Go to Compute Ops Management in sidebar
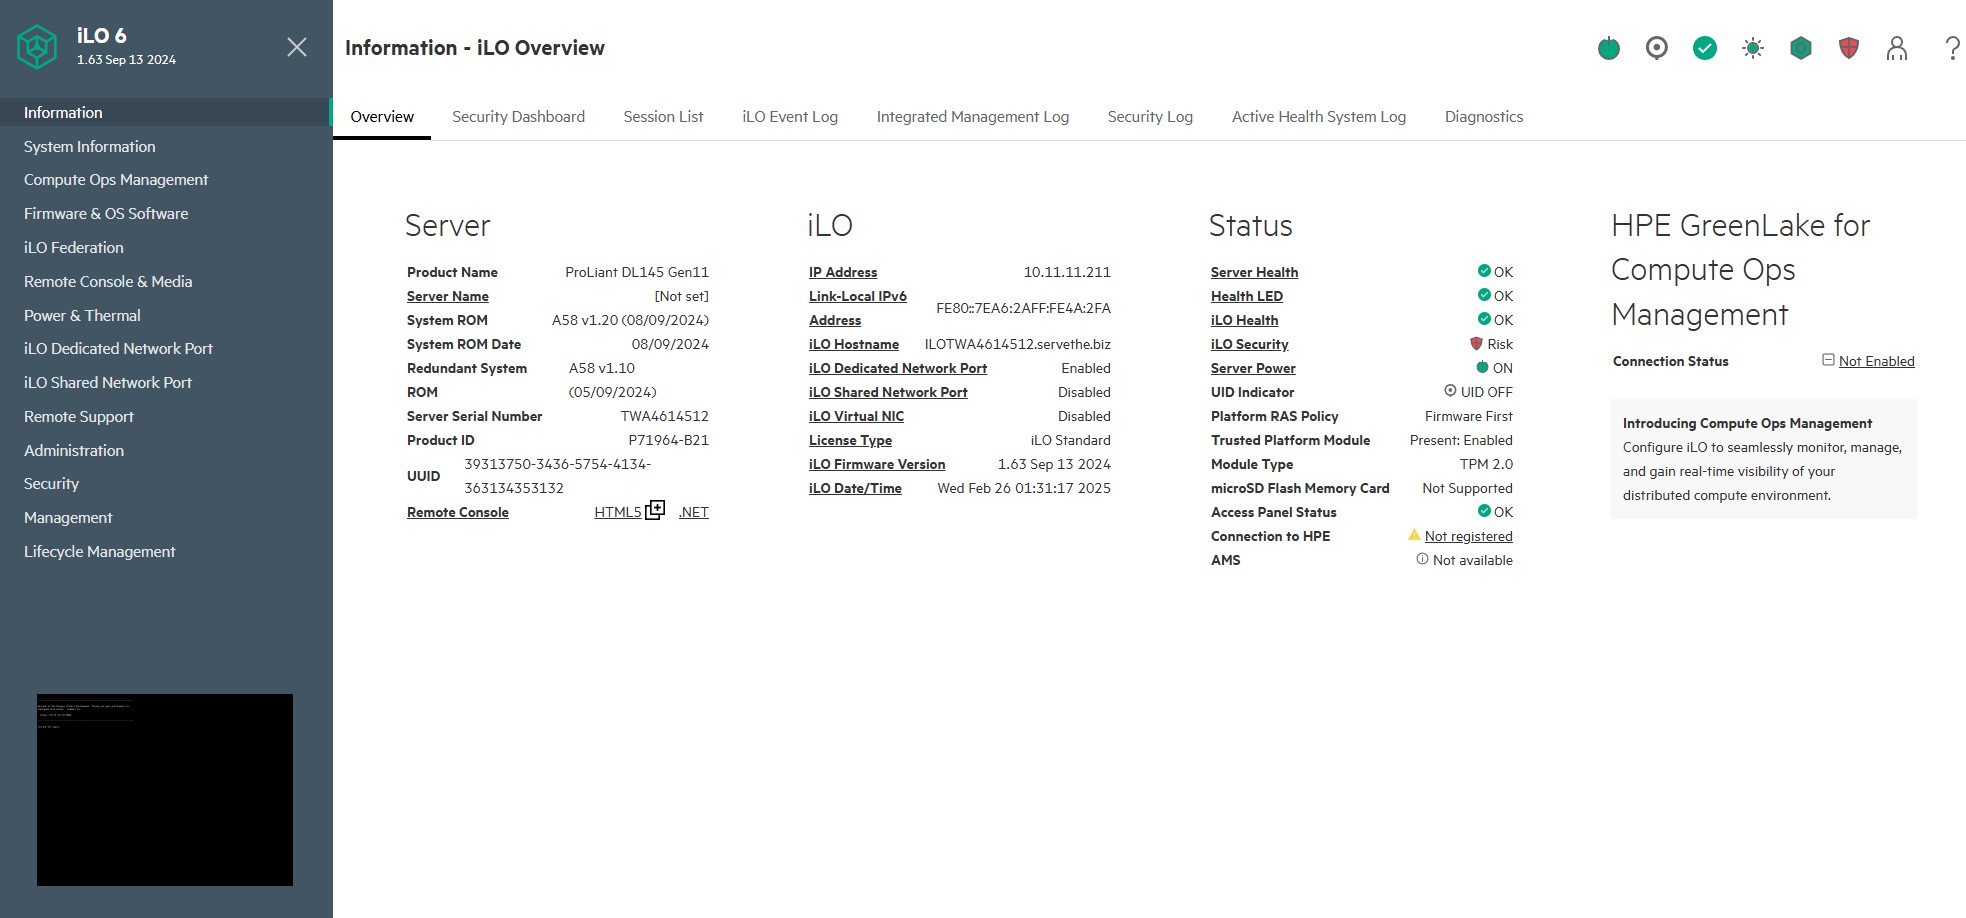 click(116, 180)
